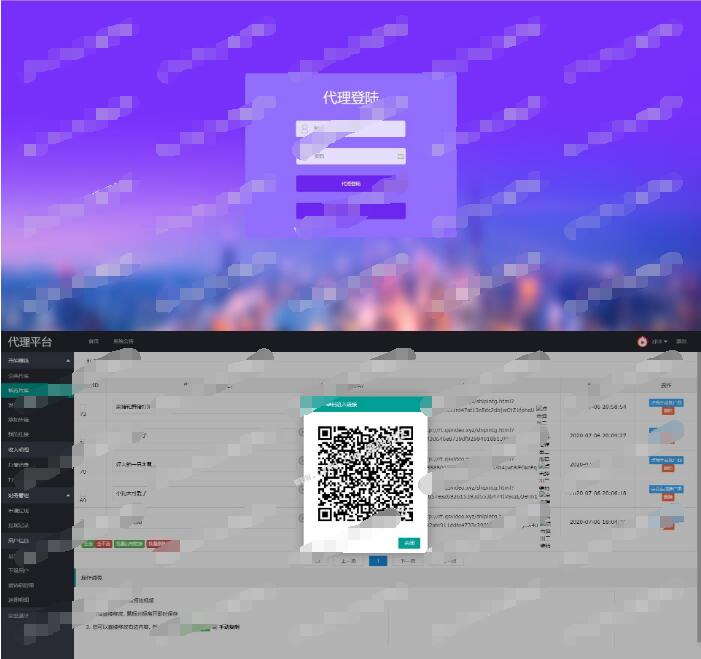The width and height of the screenshot is (701, 659).
Task: Click the green close button in QR dialog
Action: pos(409,543)
